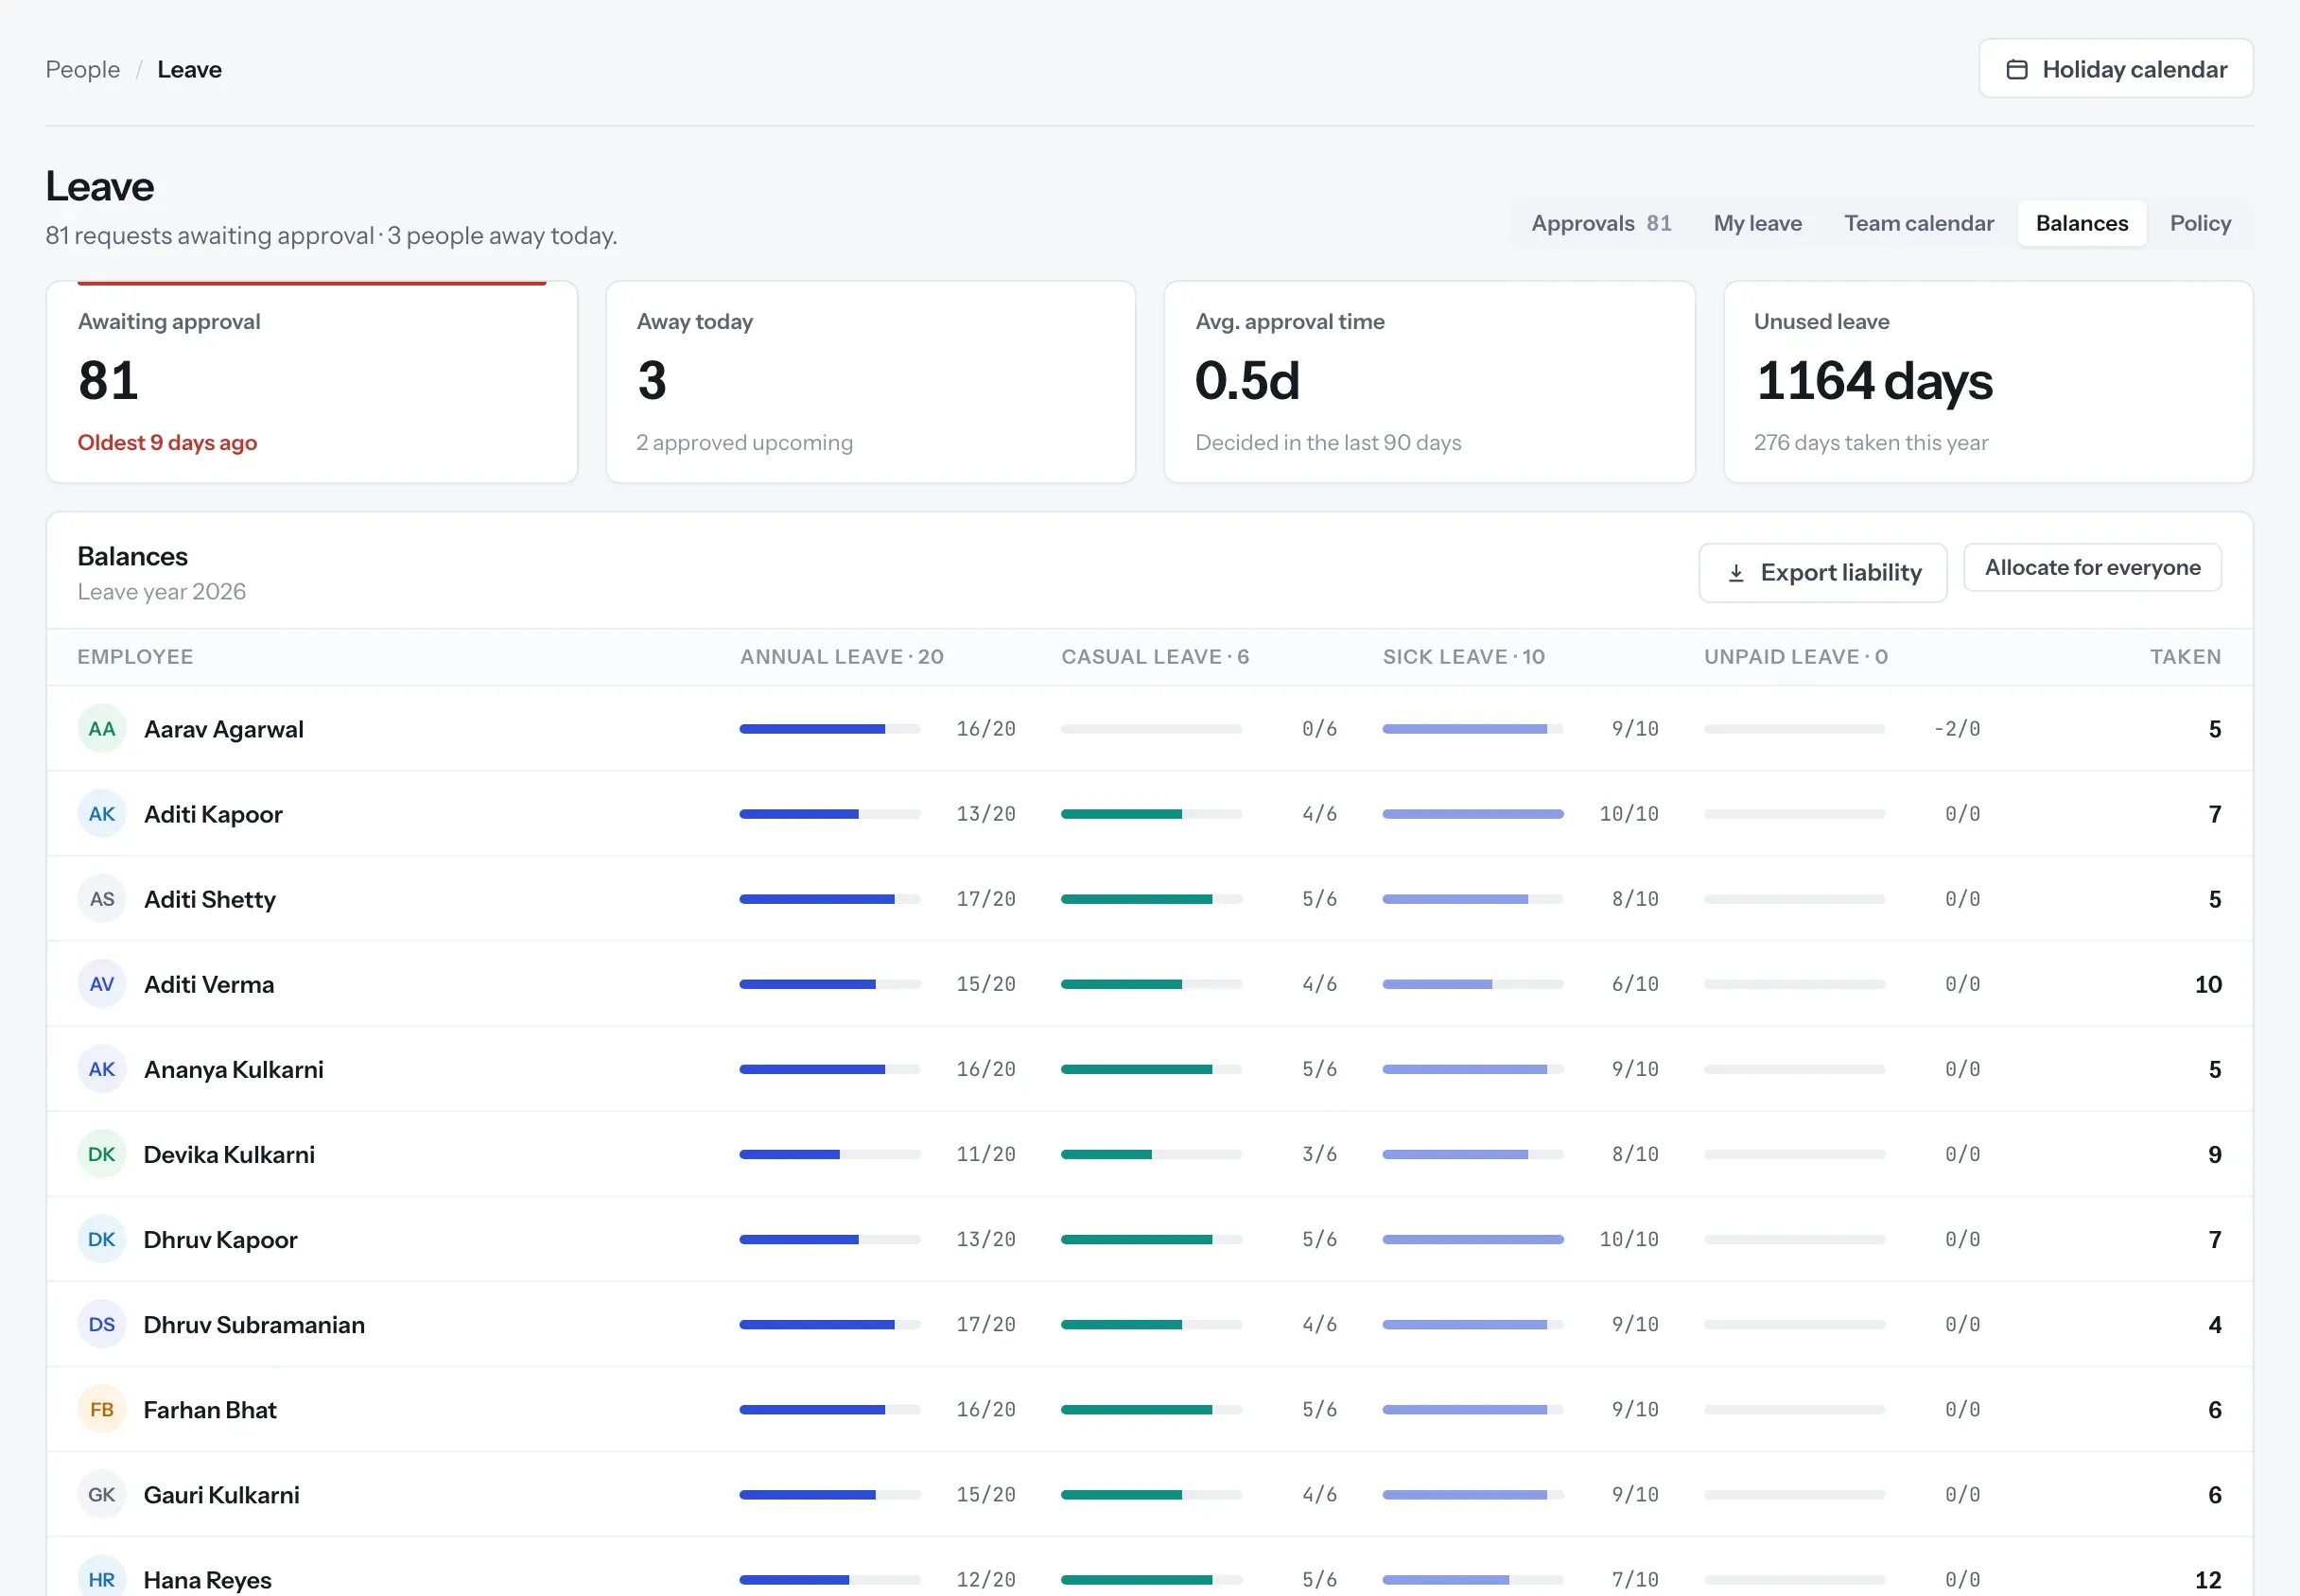Click Gauri Kulkarni's GK avatar
Image resolution: width=2300 pixels, height=1596 pixels.
coord(102,1494)
